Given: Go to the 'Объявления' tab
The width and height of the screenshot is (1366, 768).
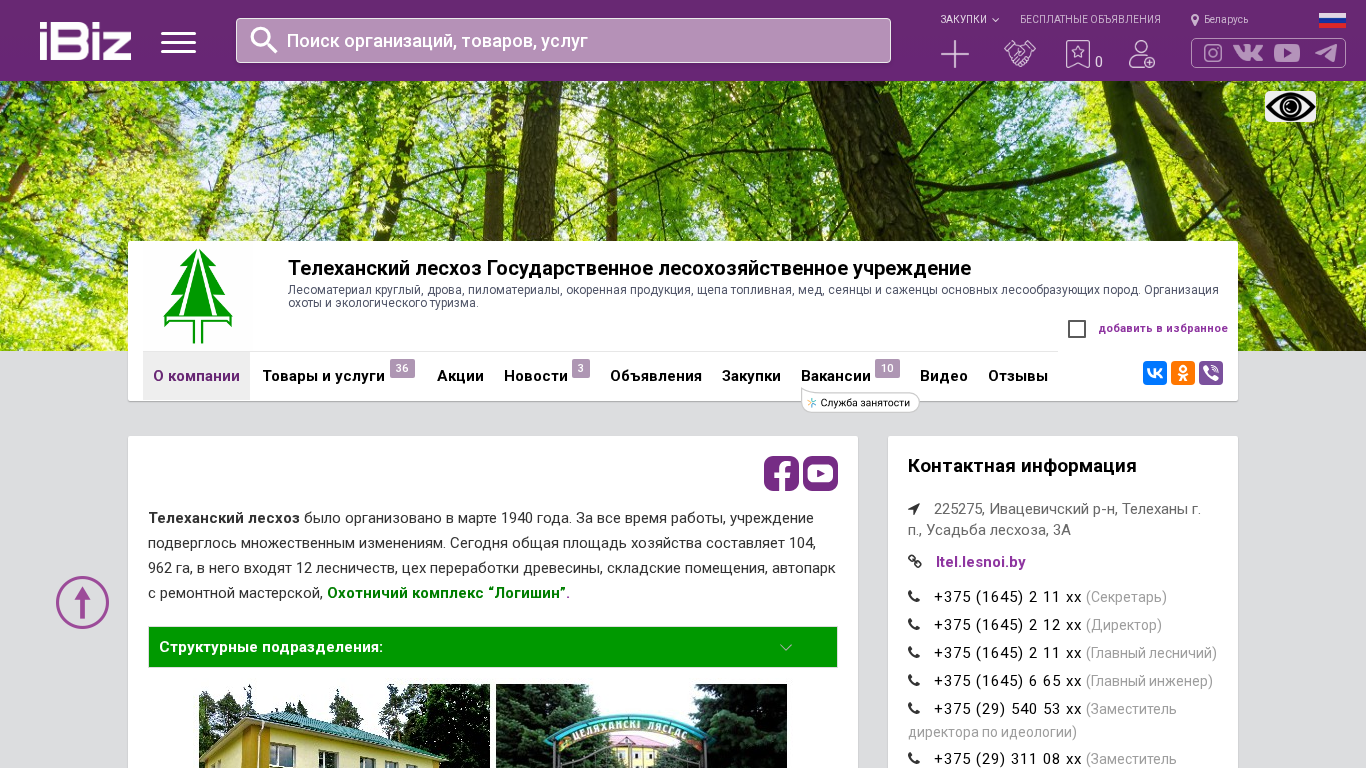Looking at the screenshot, I should (x=656, y=376).
